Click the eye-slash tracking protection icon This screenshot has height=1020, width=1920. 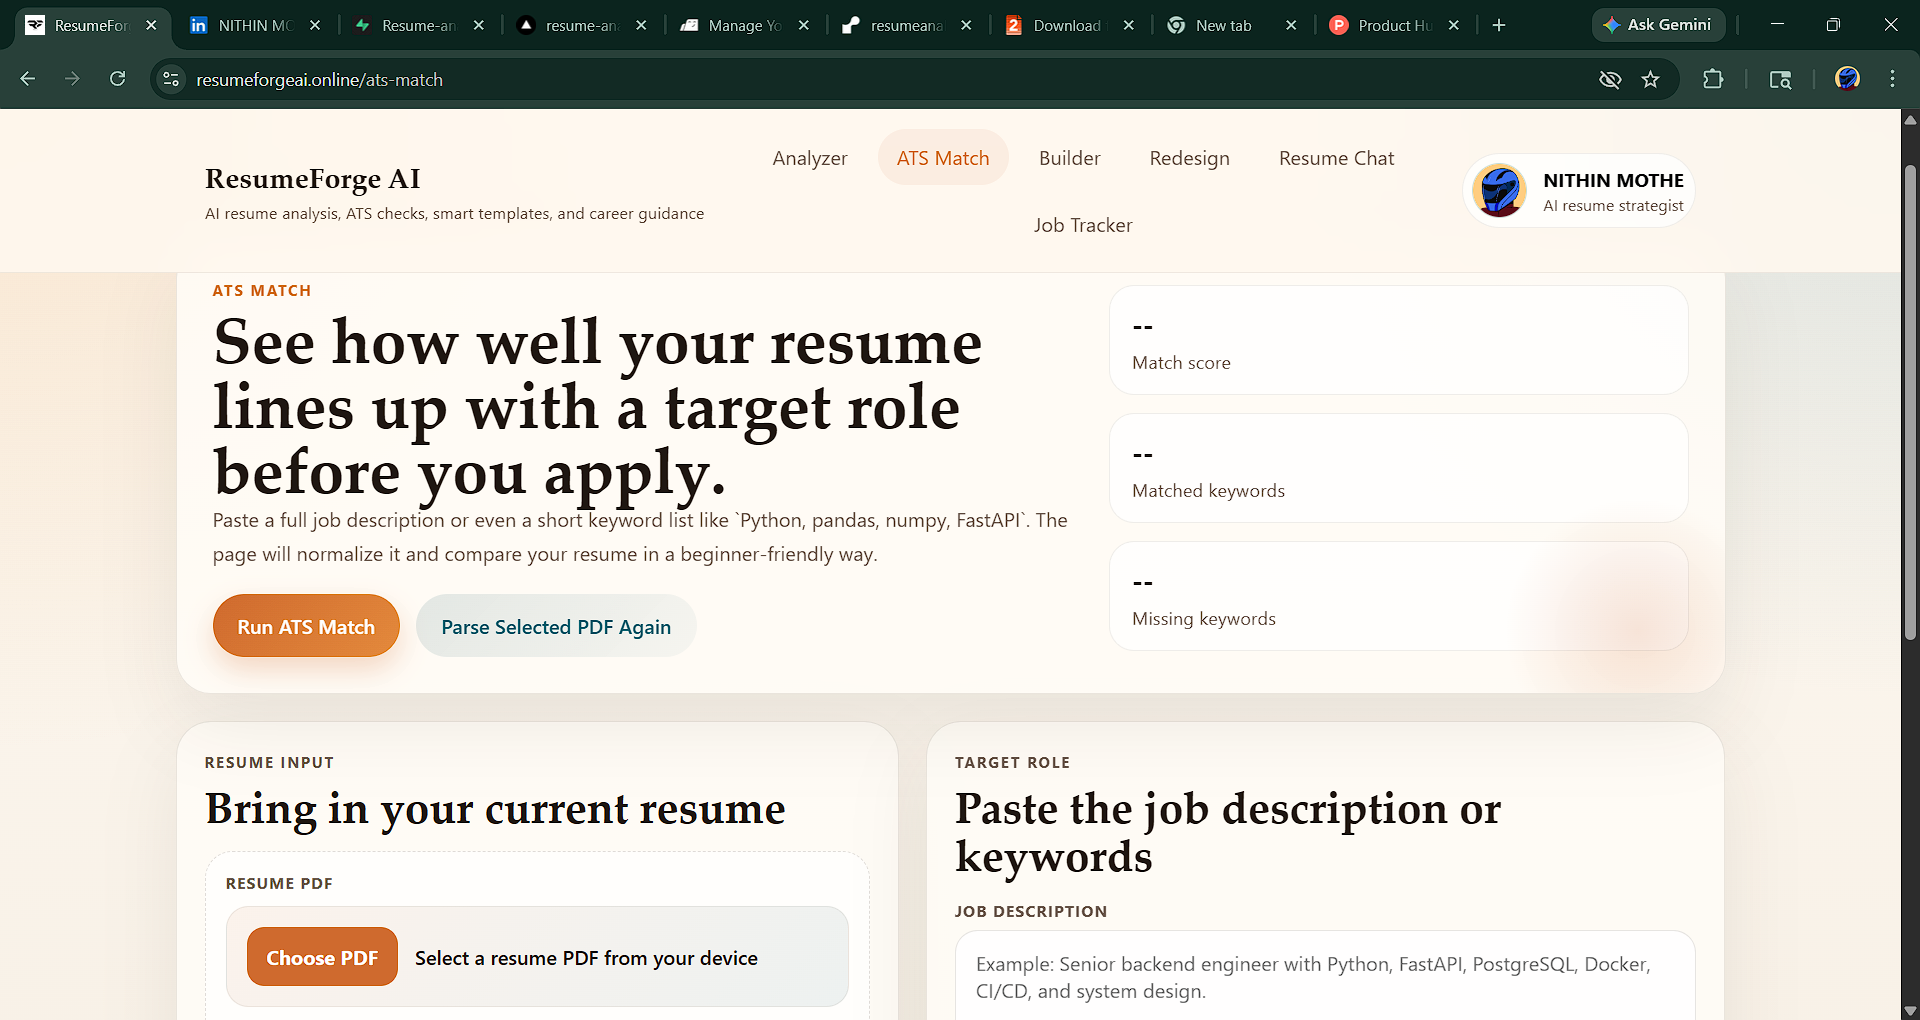(1610, 79)
